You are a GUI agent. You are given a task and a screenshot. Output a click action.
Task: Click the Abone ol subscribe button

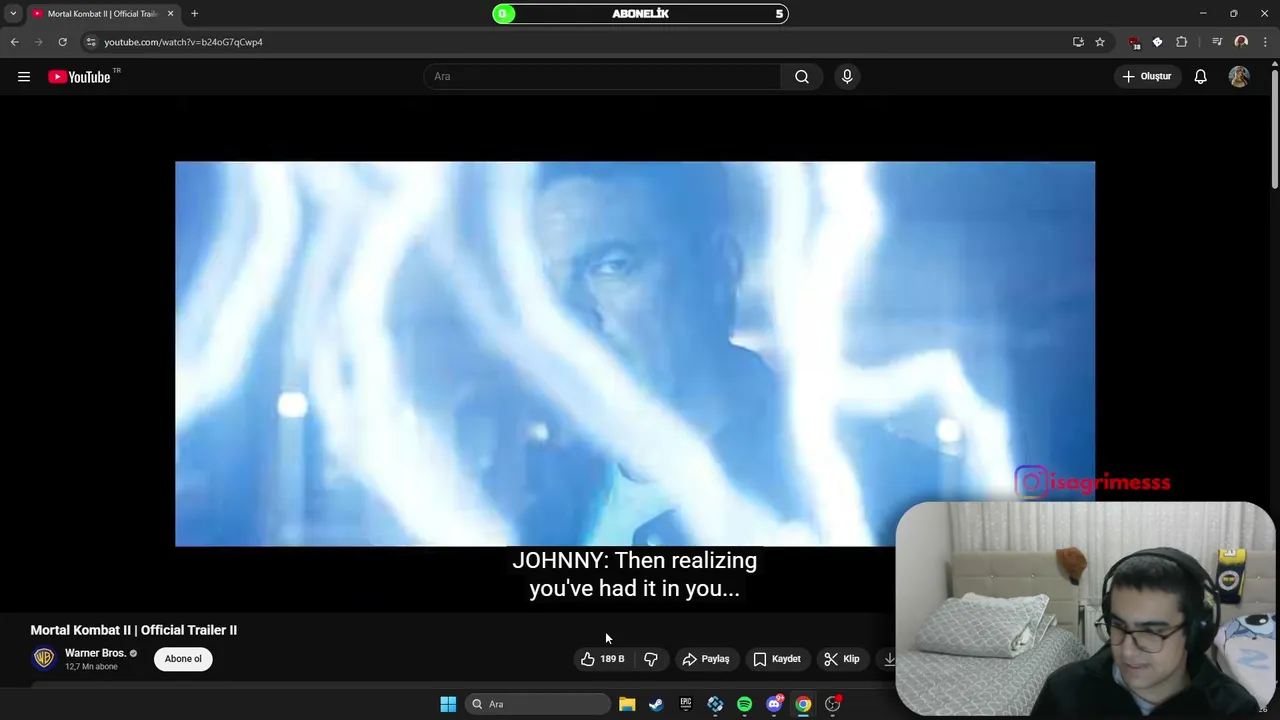coord(183,659)
